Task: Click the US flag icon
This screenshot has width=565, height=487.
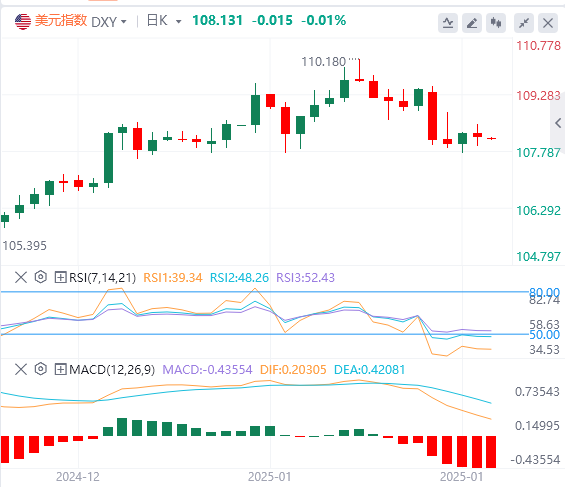Action: pos(23,22)
